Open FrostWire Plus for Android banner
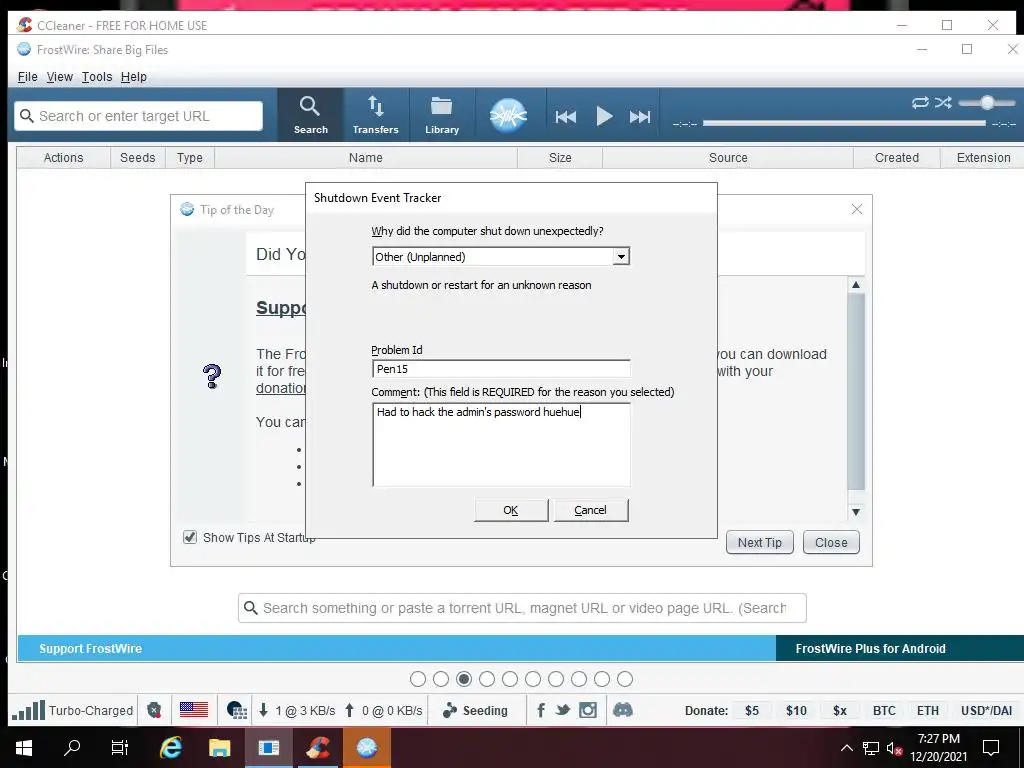 [x=899, y=648]
